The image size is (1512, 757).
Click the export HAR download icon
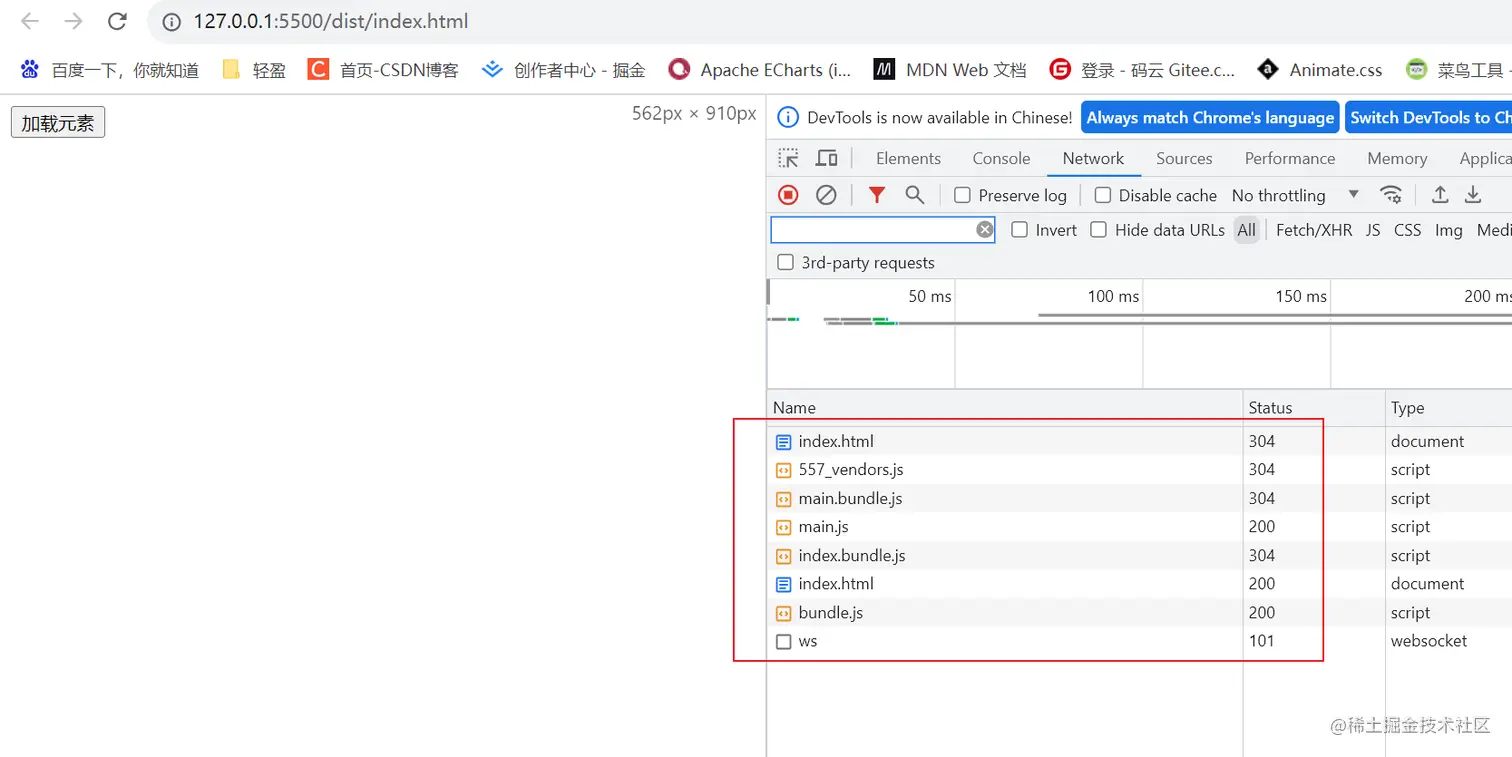[1473, 195]
